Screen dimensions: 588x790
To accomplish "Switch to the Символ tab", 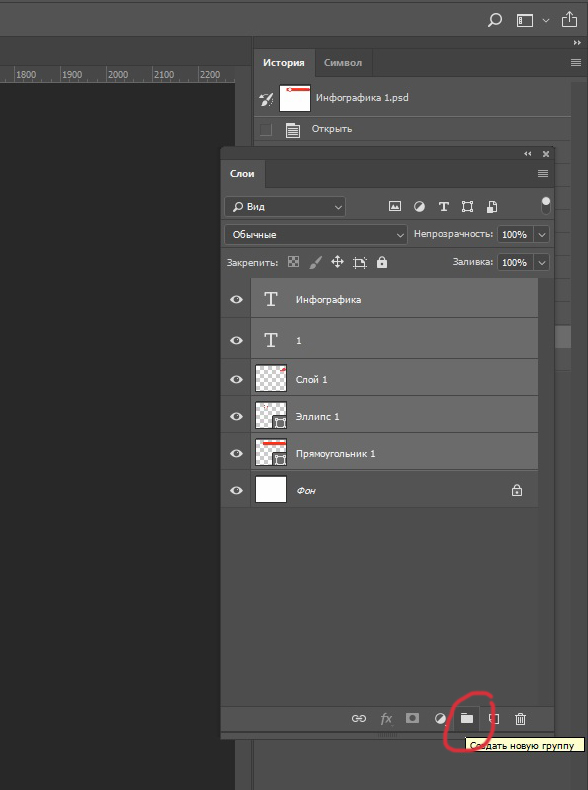I will (343, 62).
